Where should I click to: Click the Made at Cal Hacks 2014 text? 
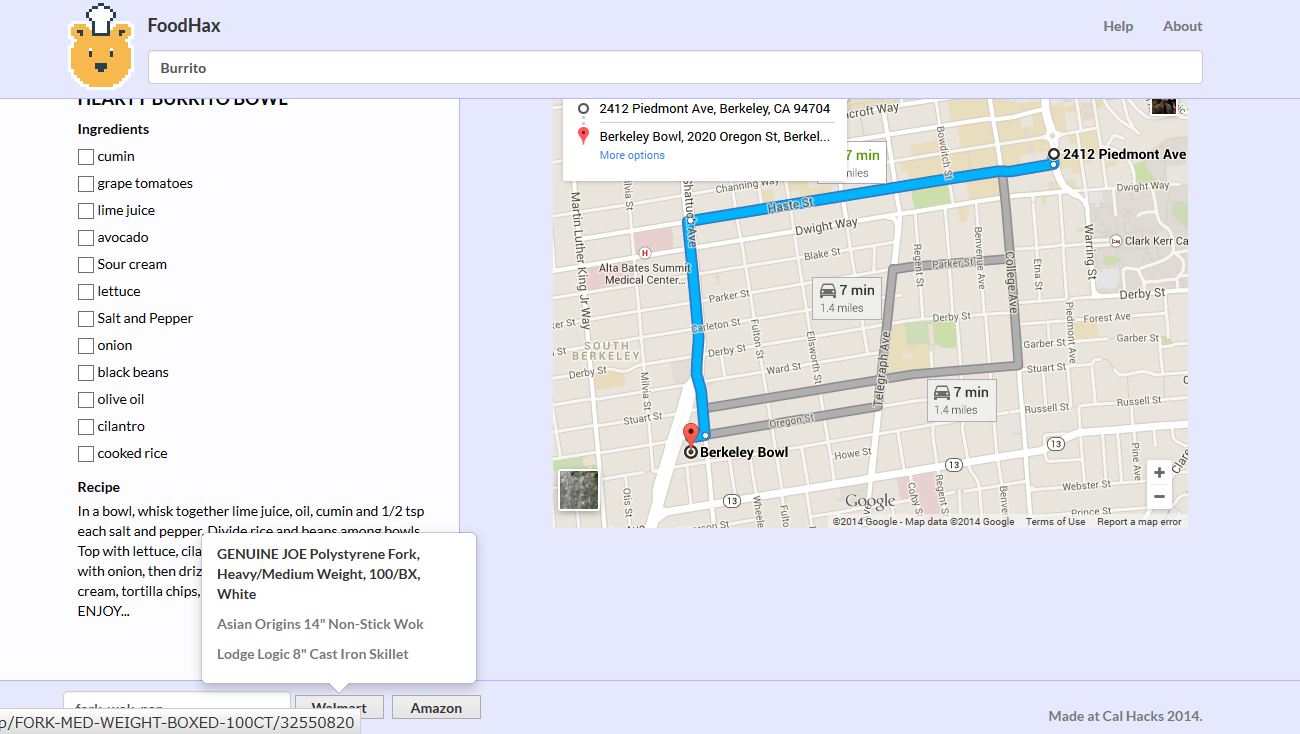[x=1125, y=716]
